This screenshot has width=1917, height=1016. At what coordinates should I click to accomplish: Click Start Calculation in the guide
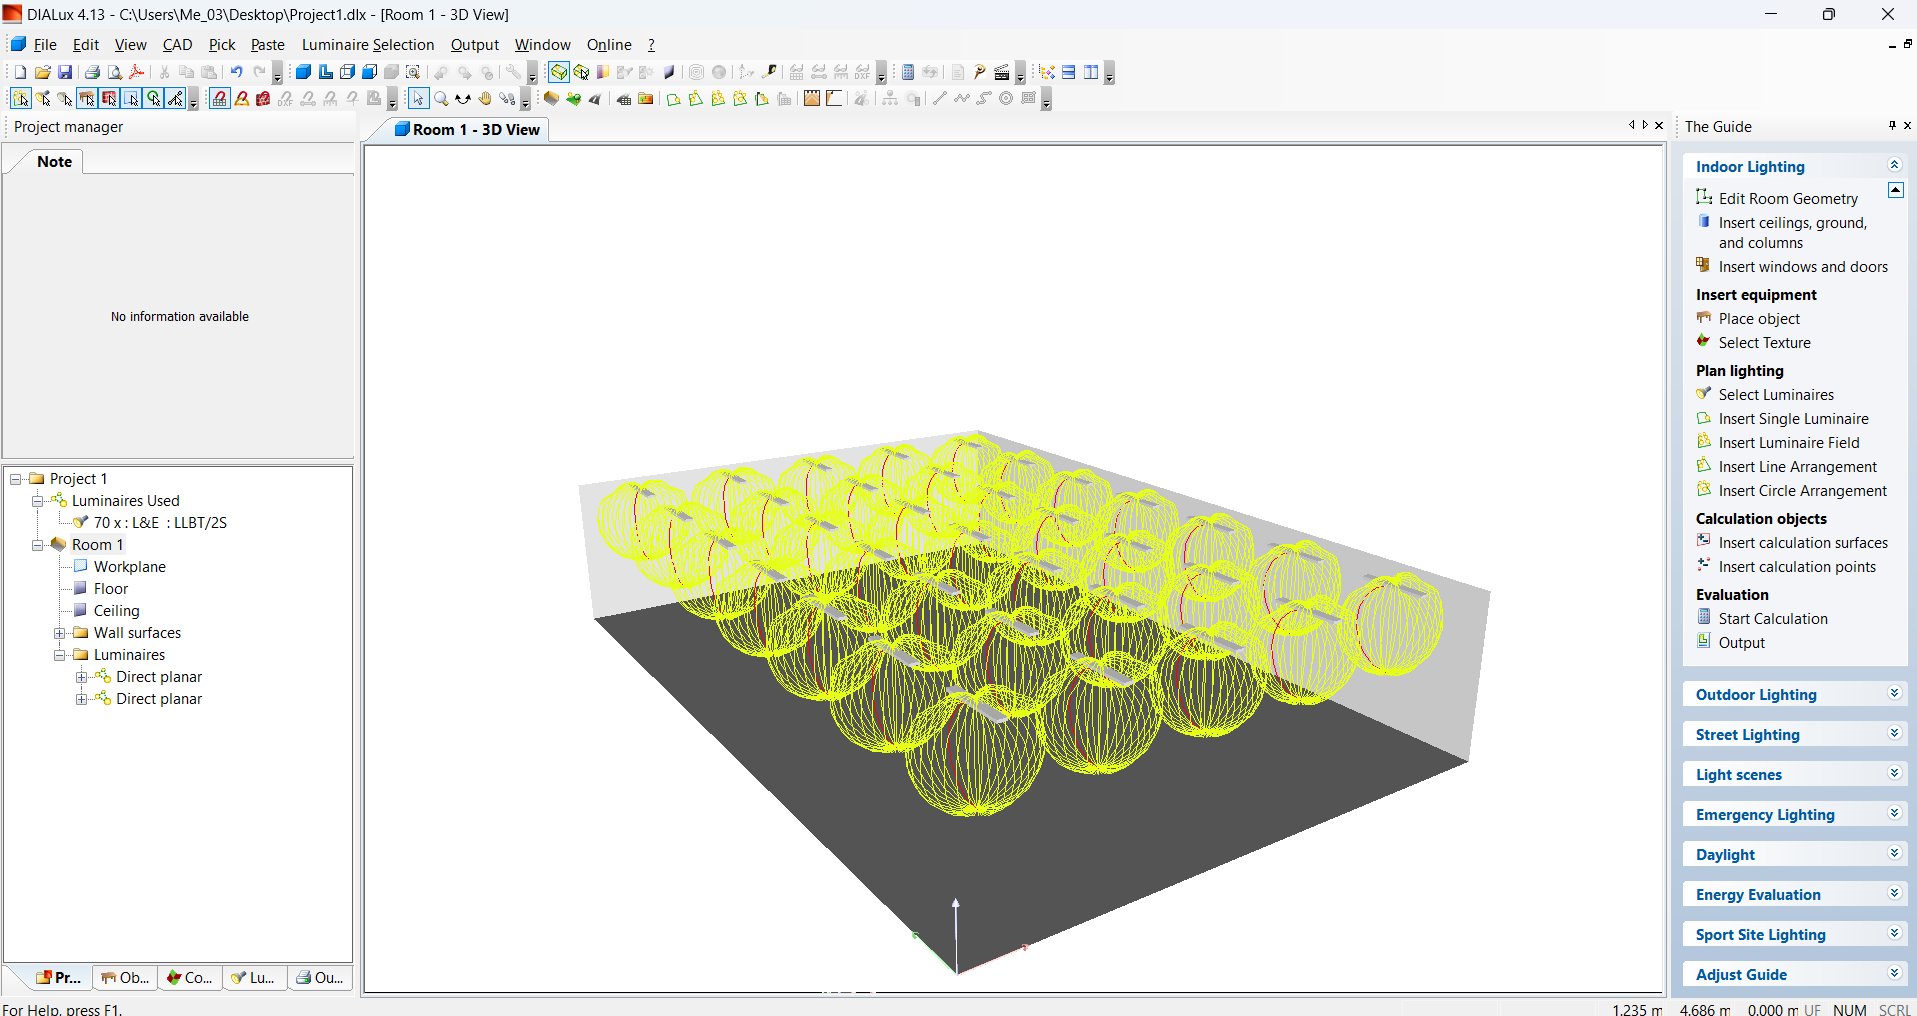tap(1773, 619)
